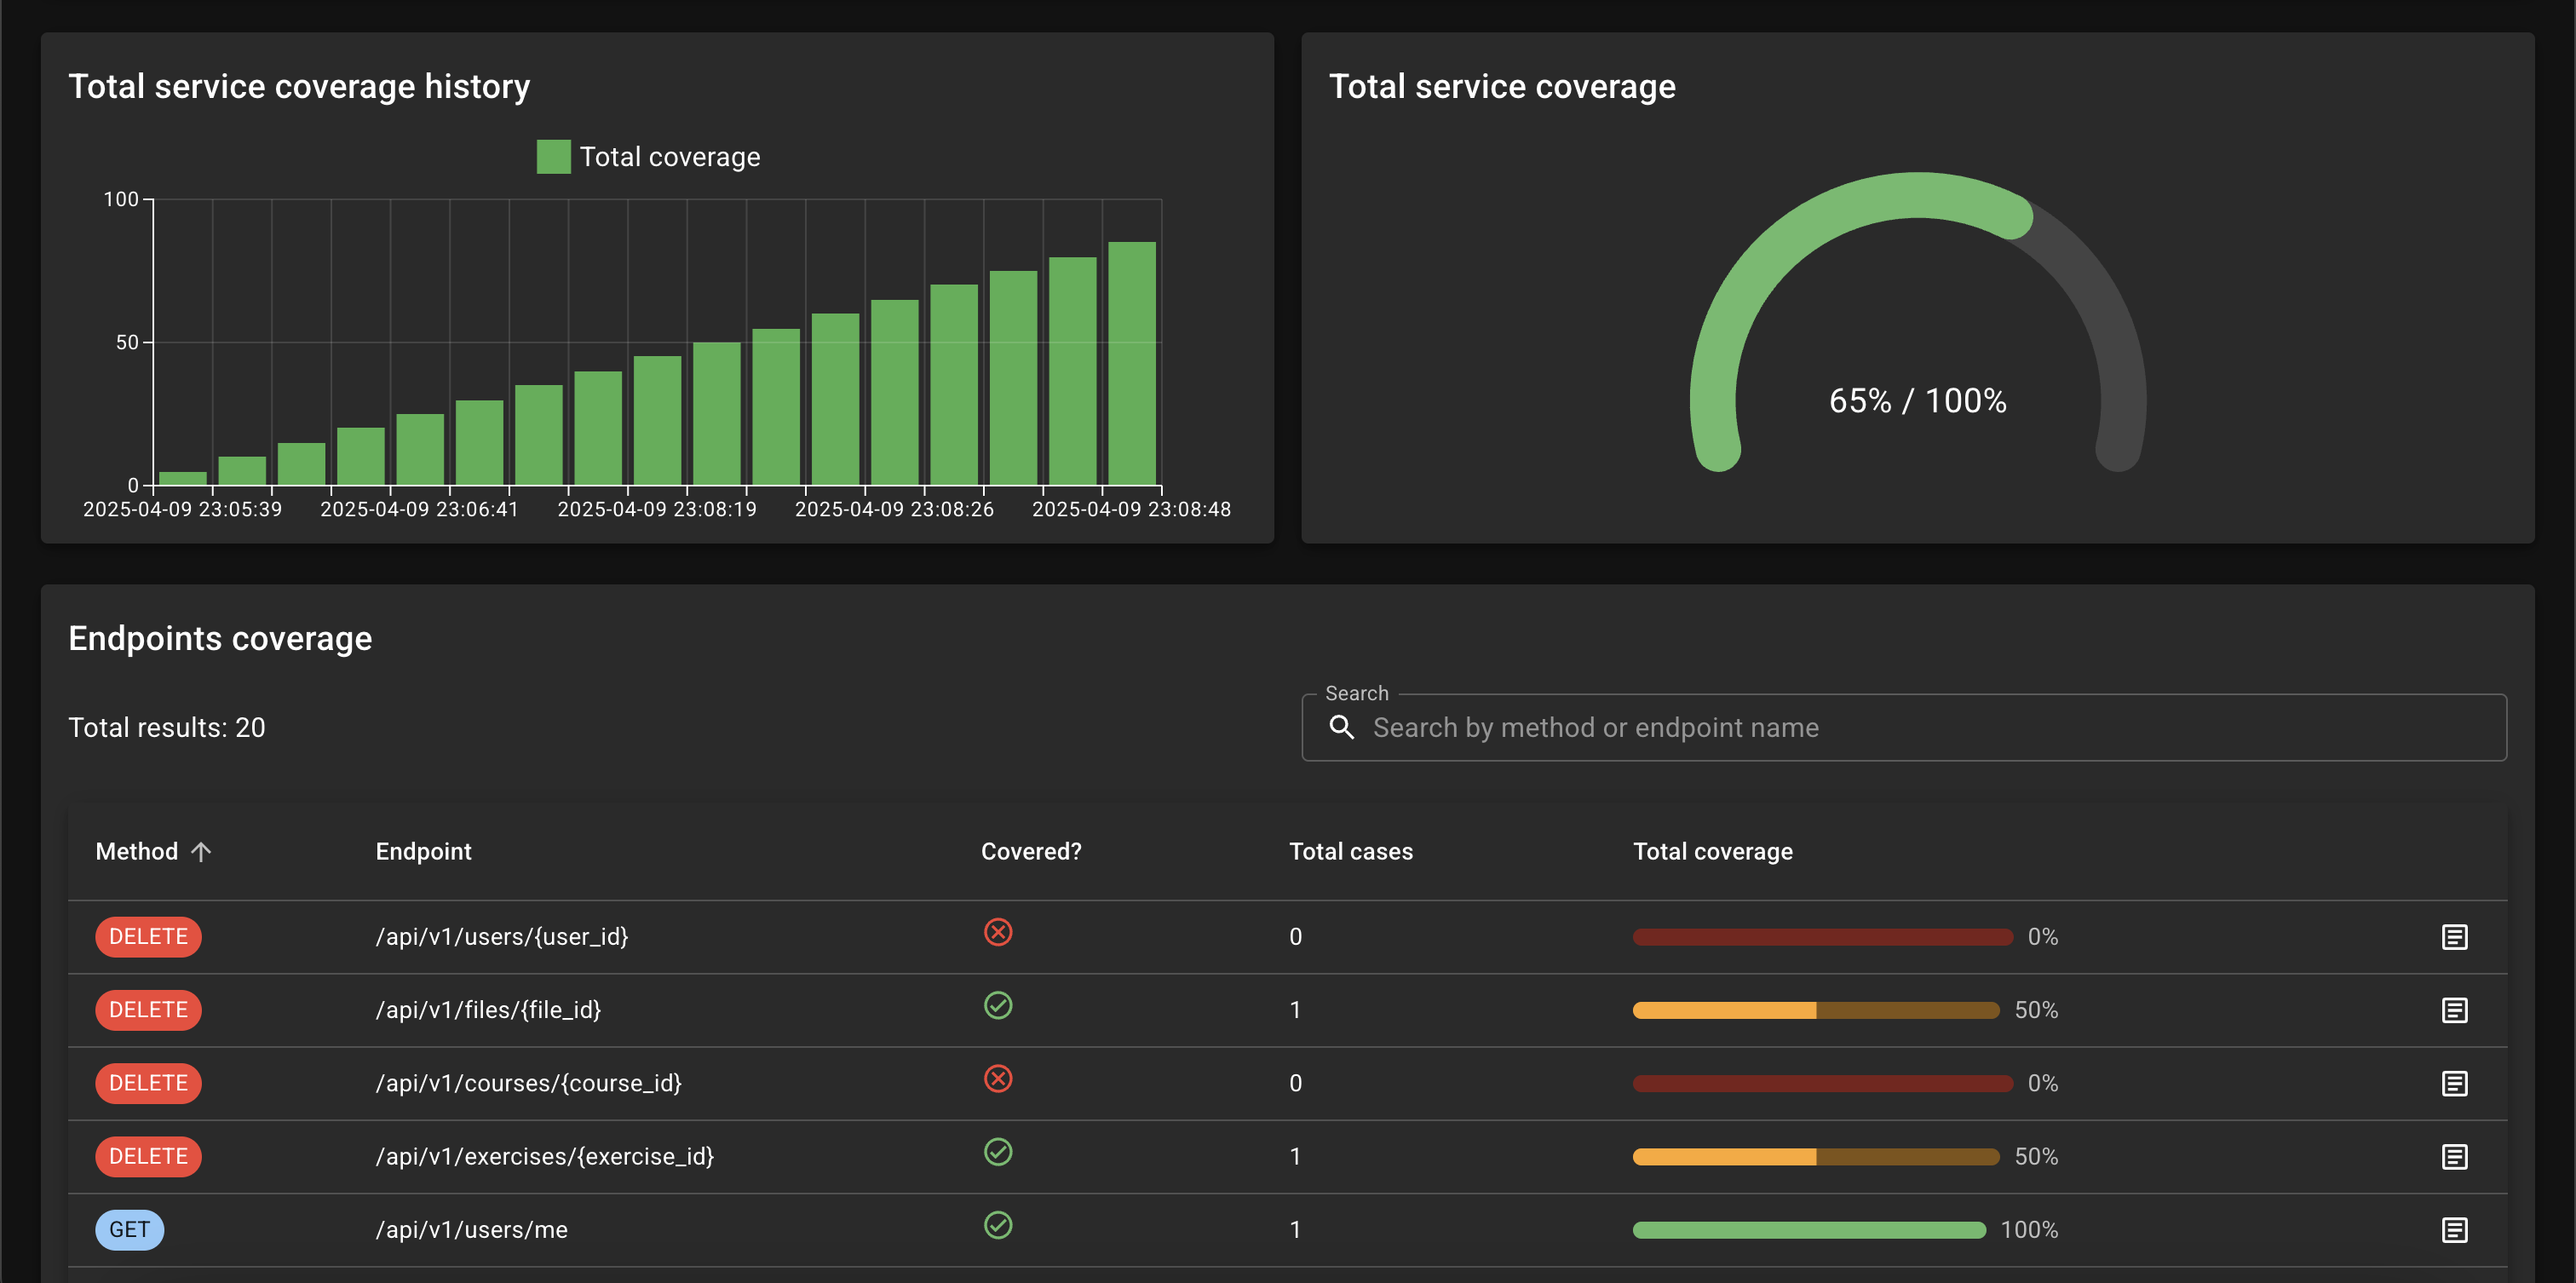Click the DELETE badge for users/{user_id}

click(x=148, y=937)
